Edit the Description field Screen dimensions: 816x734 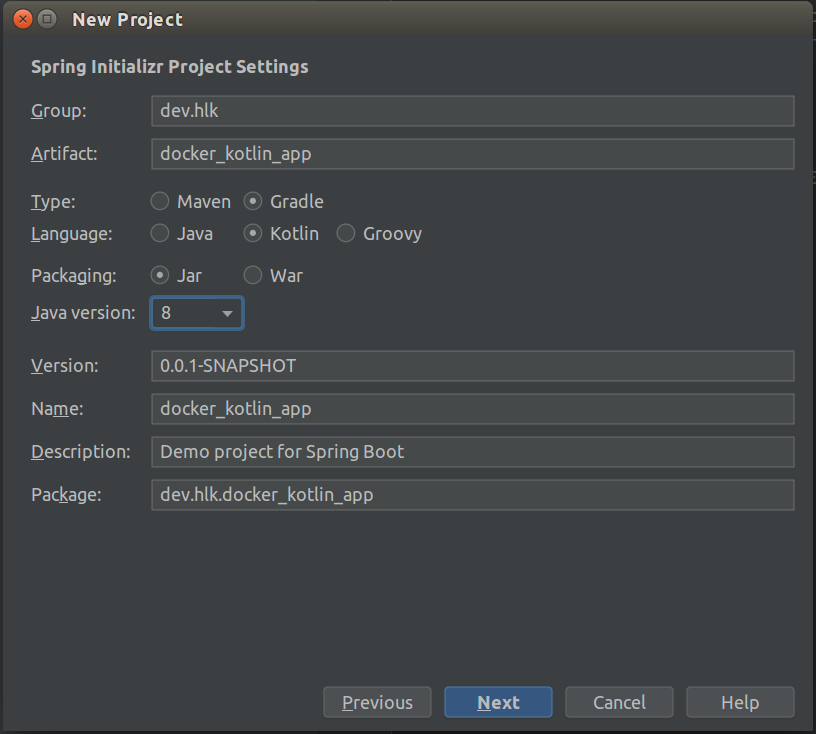tap(472, 452)
